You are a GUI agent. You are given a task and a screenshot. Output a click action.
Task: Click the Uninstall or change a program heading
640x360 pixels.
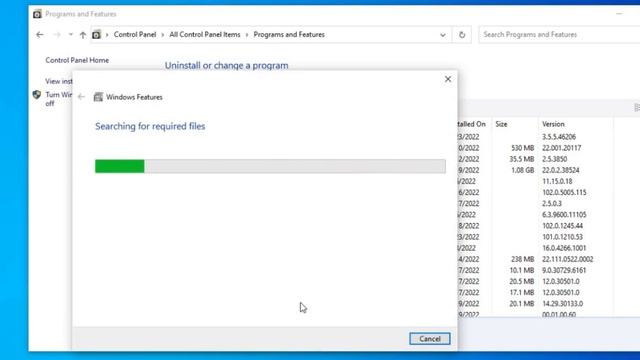coord(227,65)
